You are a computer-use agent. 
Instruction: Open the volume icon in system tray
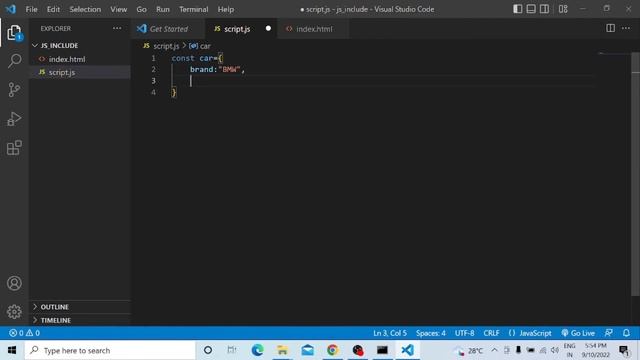[555, 350]
